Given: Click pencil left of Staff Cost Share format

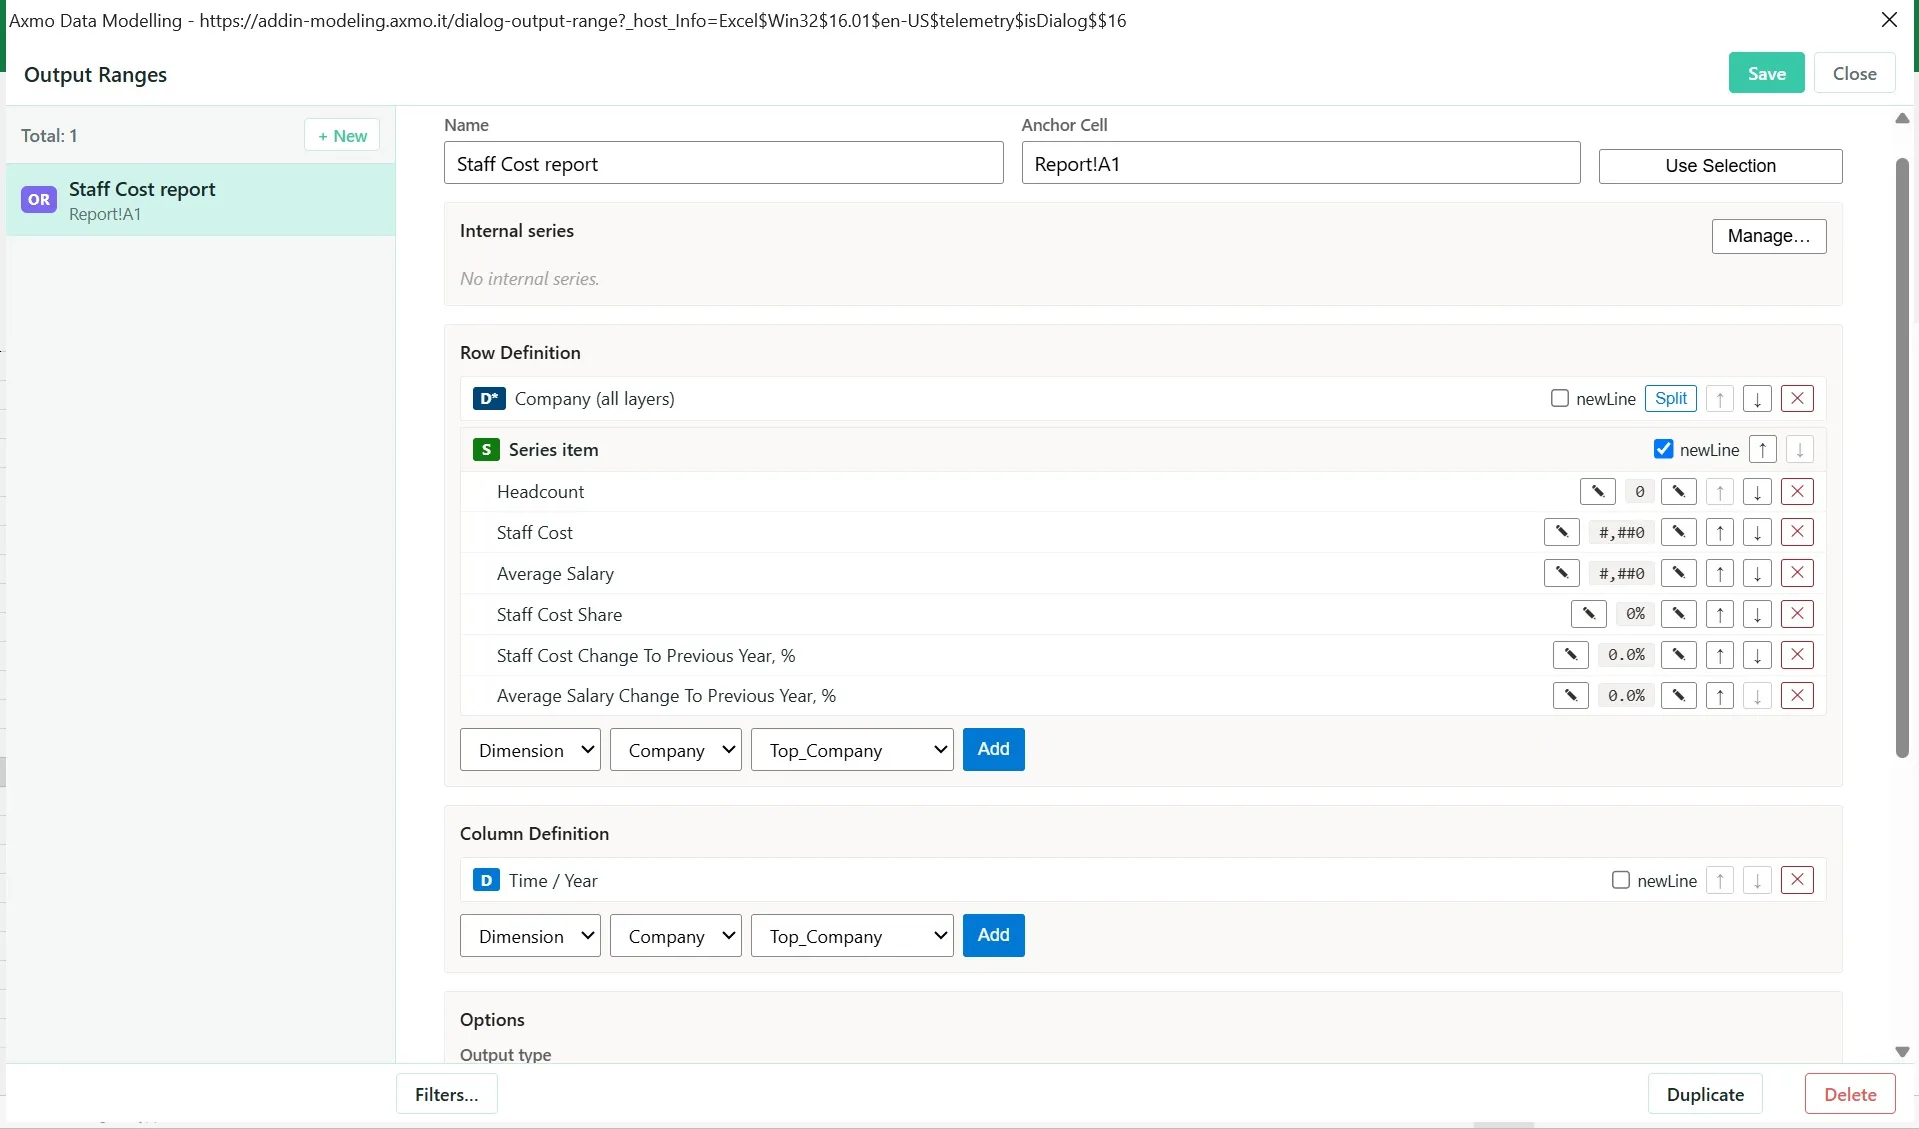Looking at the screenshot, I should pyautogui.click(x=1589, y=615).
